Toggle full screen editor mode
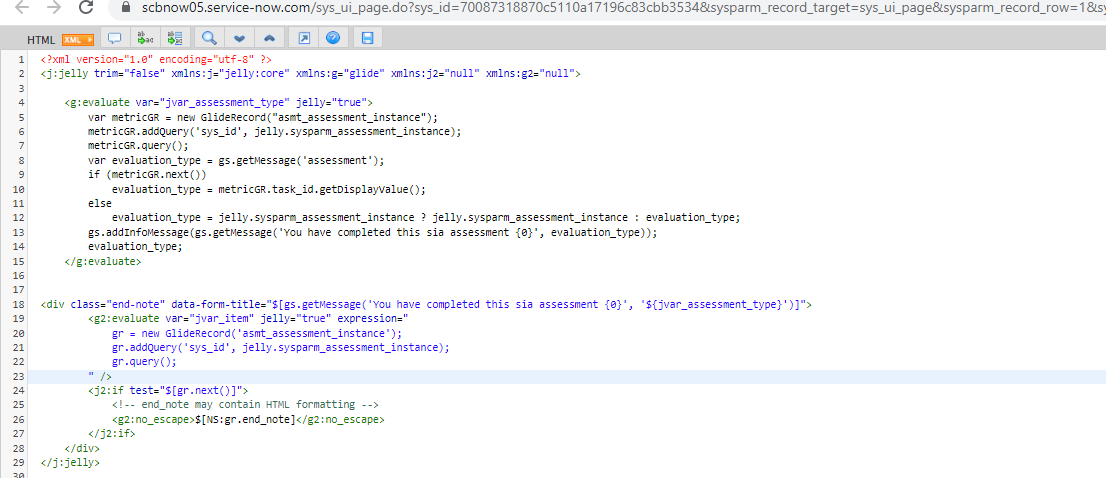The image size is (1106, 478). coord(304,38)
